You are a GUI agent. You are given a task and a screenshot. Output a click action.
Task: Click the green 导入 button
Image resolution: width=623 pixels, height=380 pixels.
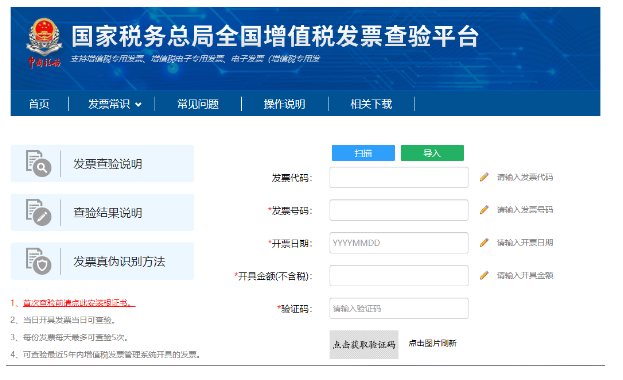tap(432, 153)
